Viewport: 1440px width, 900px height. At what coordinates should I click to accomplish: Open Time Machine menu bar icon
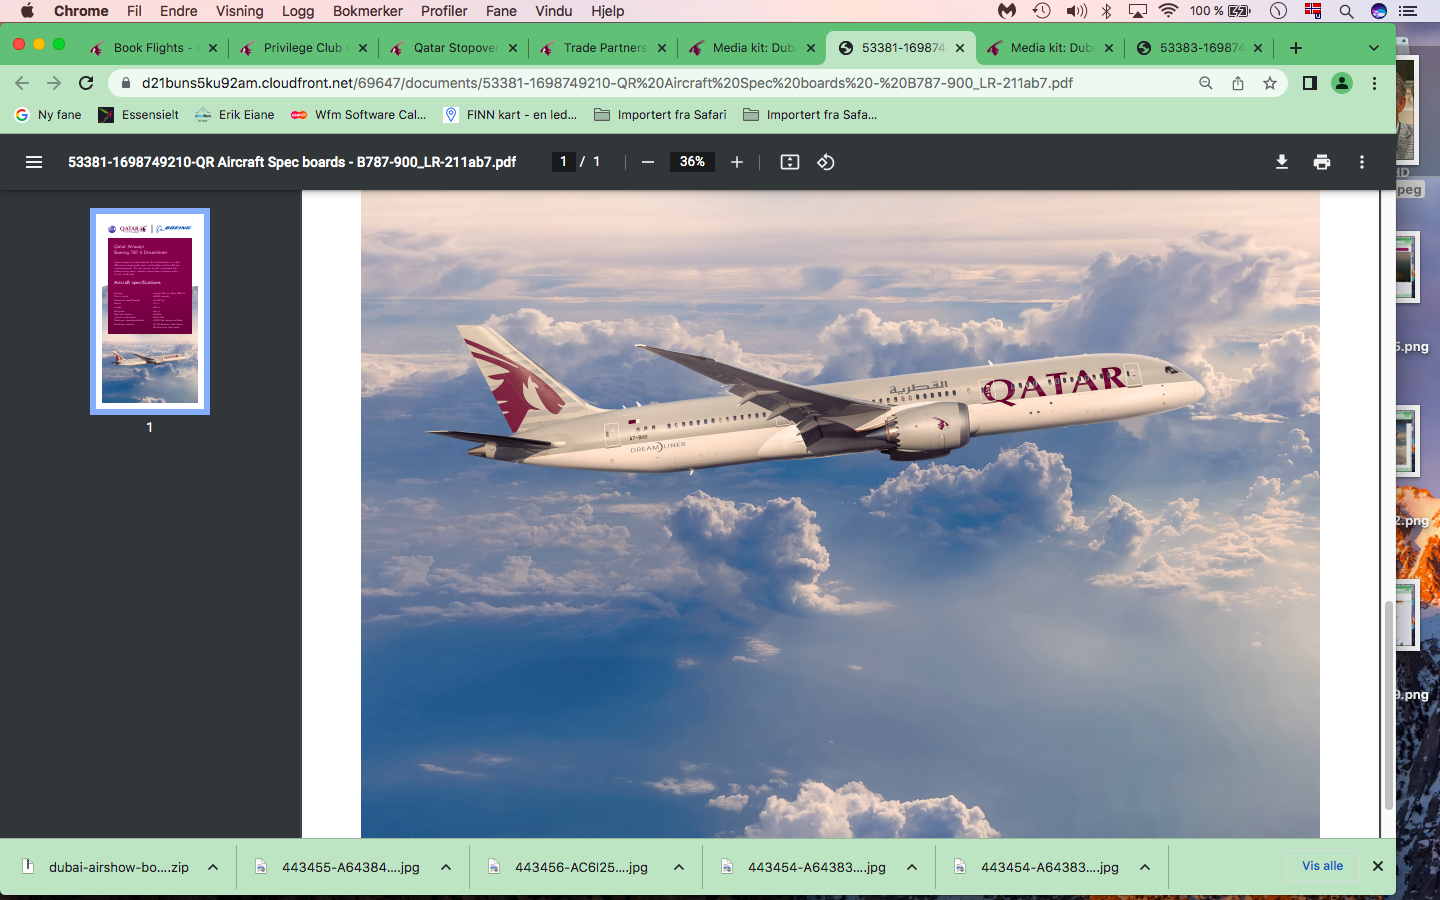[x=1042, y=11]
